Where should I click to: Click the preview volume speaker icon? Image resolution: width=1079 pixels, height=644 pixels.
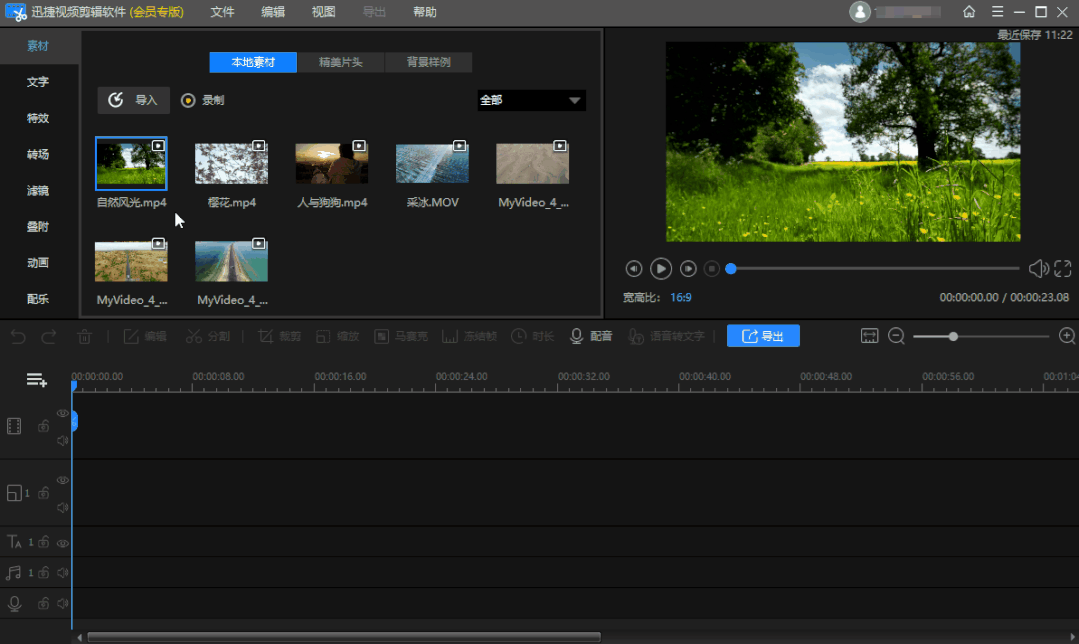1038,268
